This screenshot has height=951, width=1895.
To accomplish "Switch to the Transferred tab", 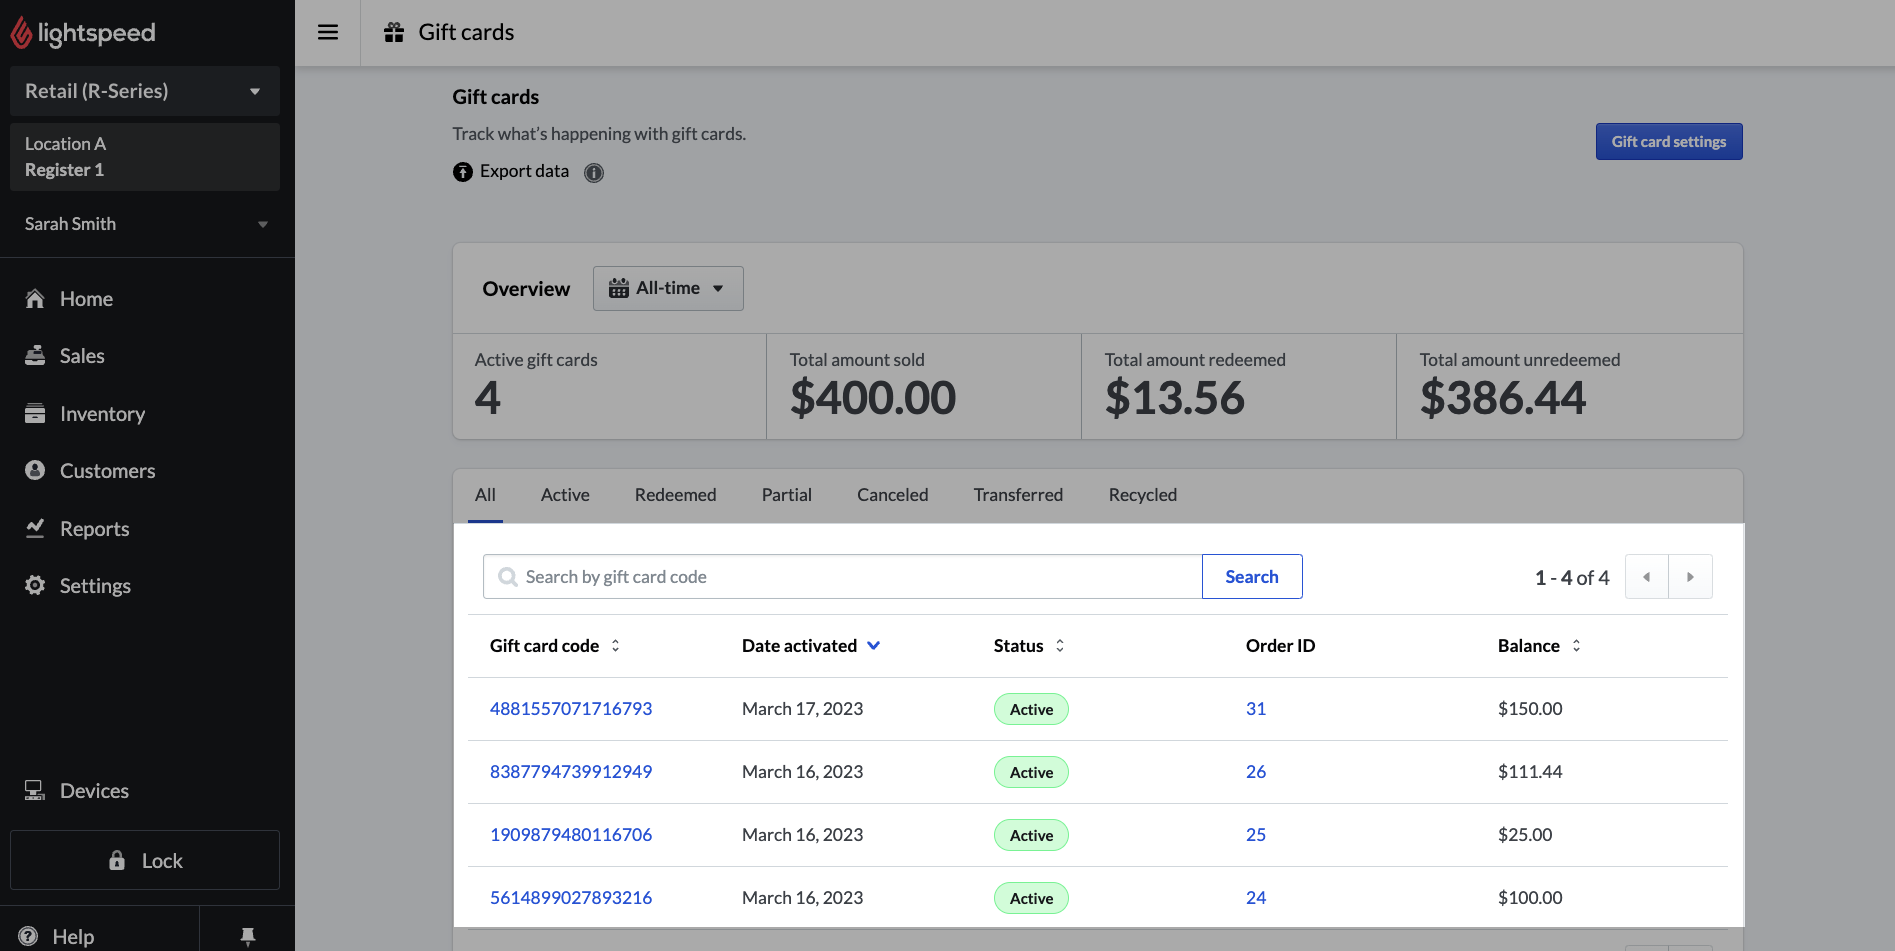I will [x=1019, y=495].
